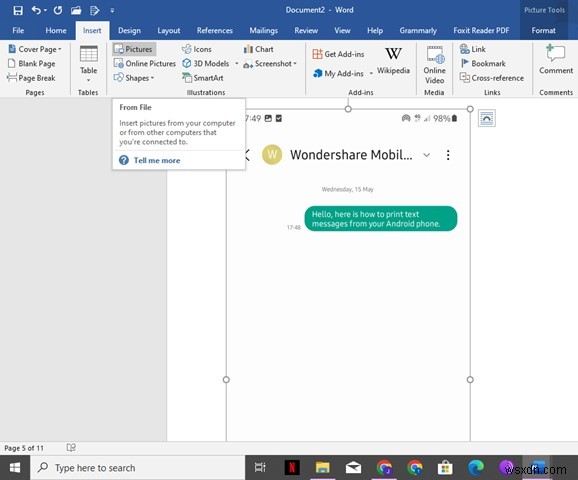This screenshot has width=578, height=480.
Task: Open the Foxit Reader PDF tab
Action: coord(481,31)
